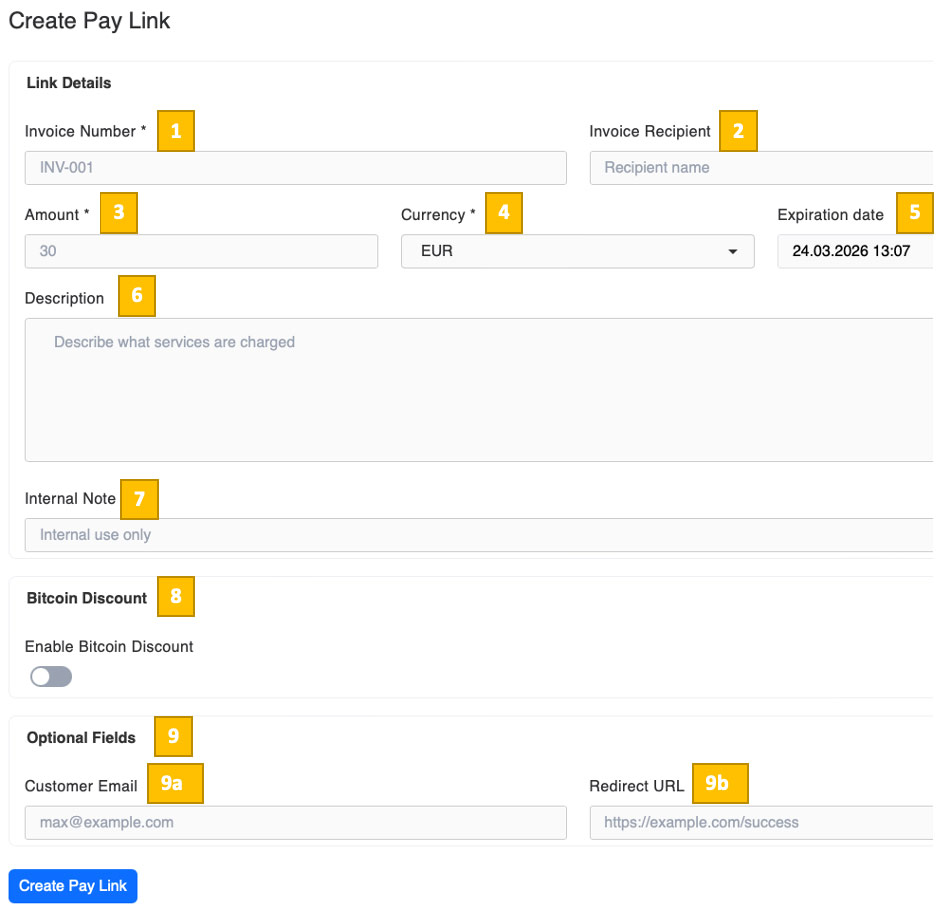Click the orange badge 6 beside Description
Image resolution: width=938 pixels, height=914 pixels.
tap(137, 296)
